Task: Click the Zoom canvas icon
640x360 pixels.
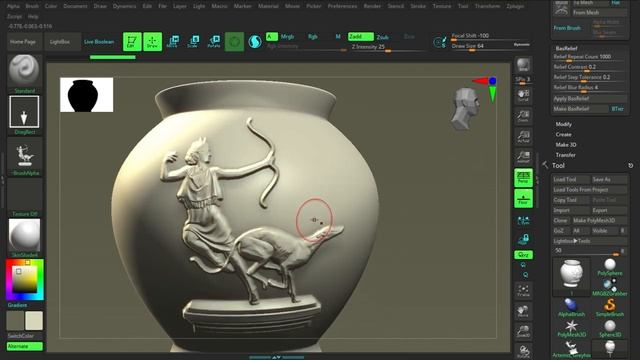Action: coord(523,116)
